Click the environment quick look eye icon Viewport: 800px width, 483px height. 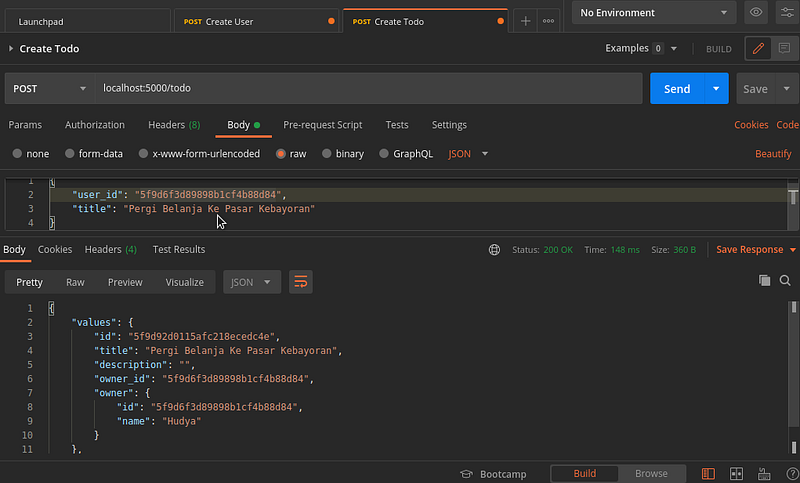coord(756,12)
